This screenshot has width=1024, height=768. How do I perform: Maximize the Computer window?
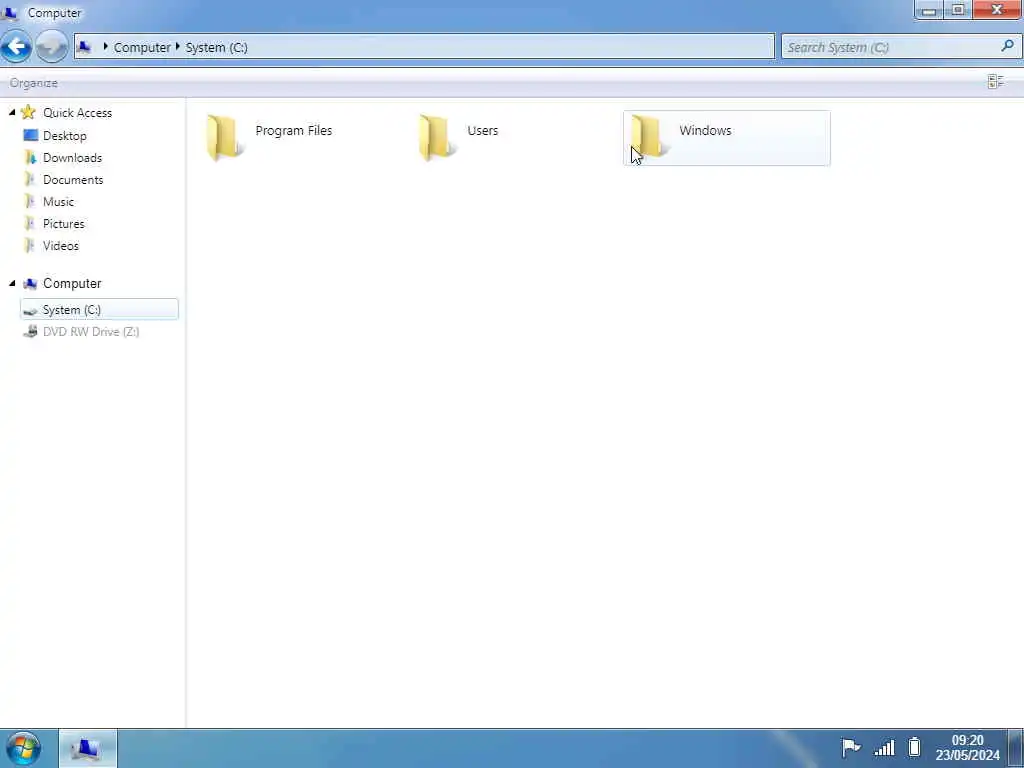[x=957, y=10]
